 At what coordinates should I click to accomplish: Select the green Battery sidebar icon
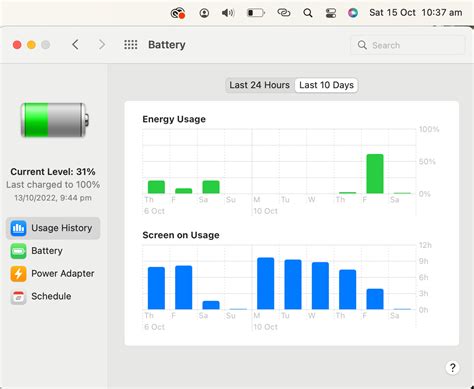(18, 251)
